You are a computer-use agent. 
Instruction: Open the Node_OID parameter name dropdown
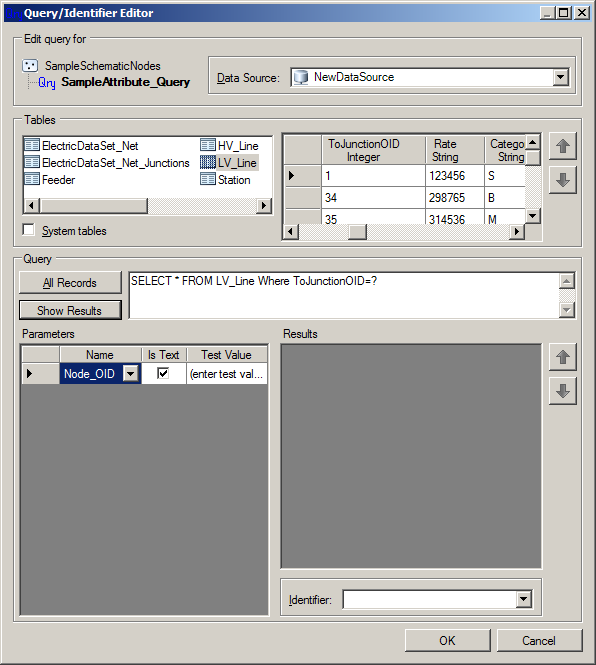pyautogui.click(x=131, y=374)
